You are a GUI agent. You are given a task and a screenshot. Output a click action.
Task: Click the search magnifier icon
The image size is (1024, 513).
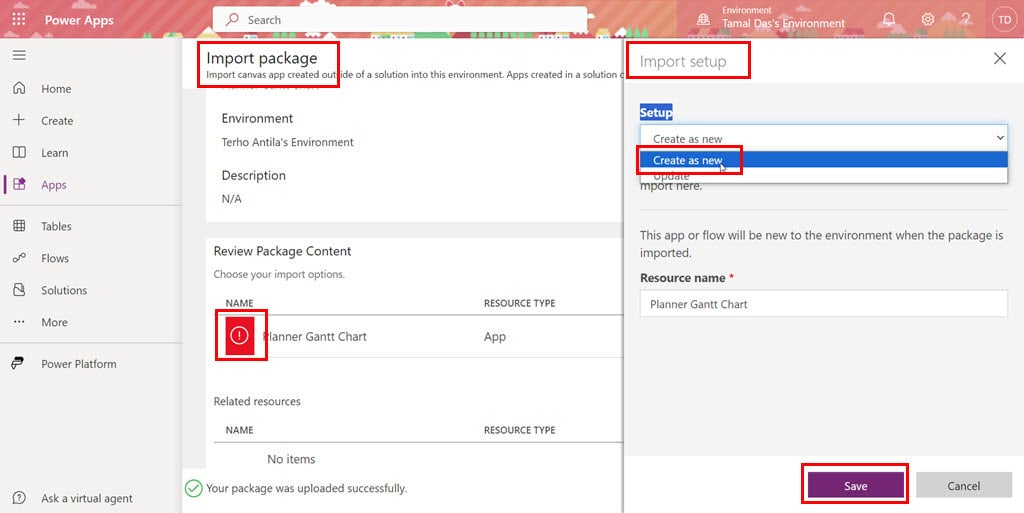[232, 20]
